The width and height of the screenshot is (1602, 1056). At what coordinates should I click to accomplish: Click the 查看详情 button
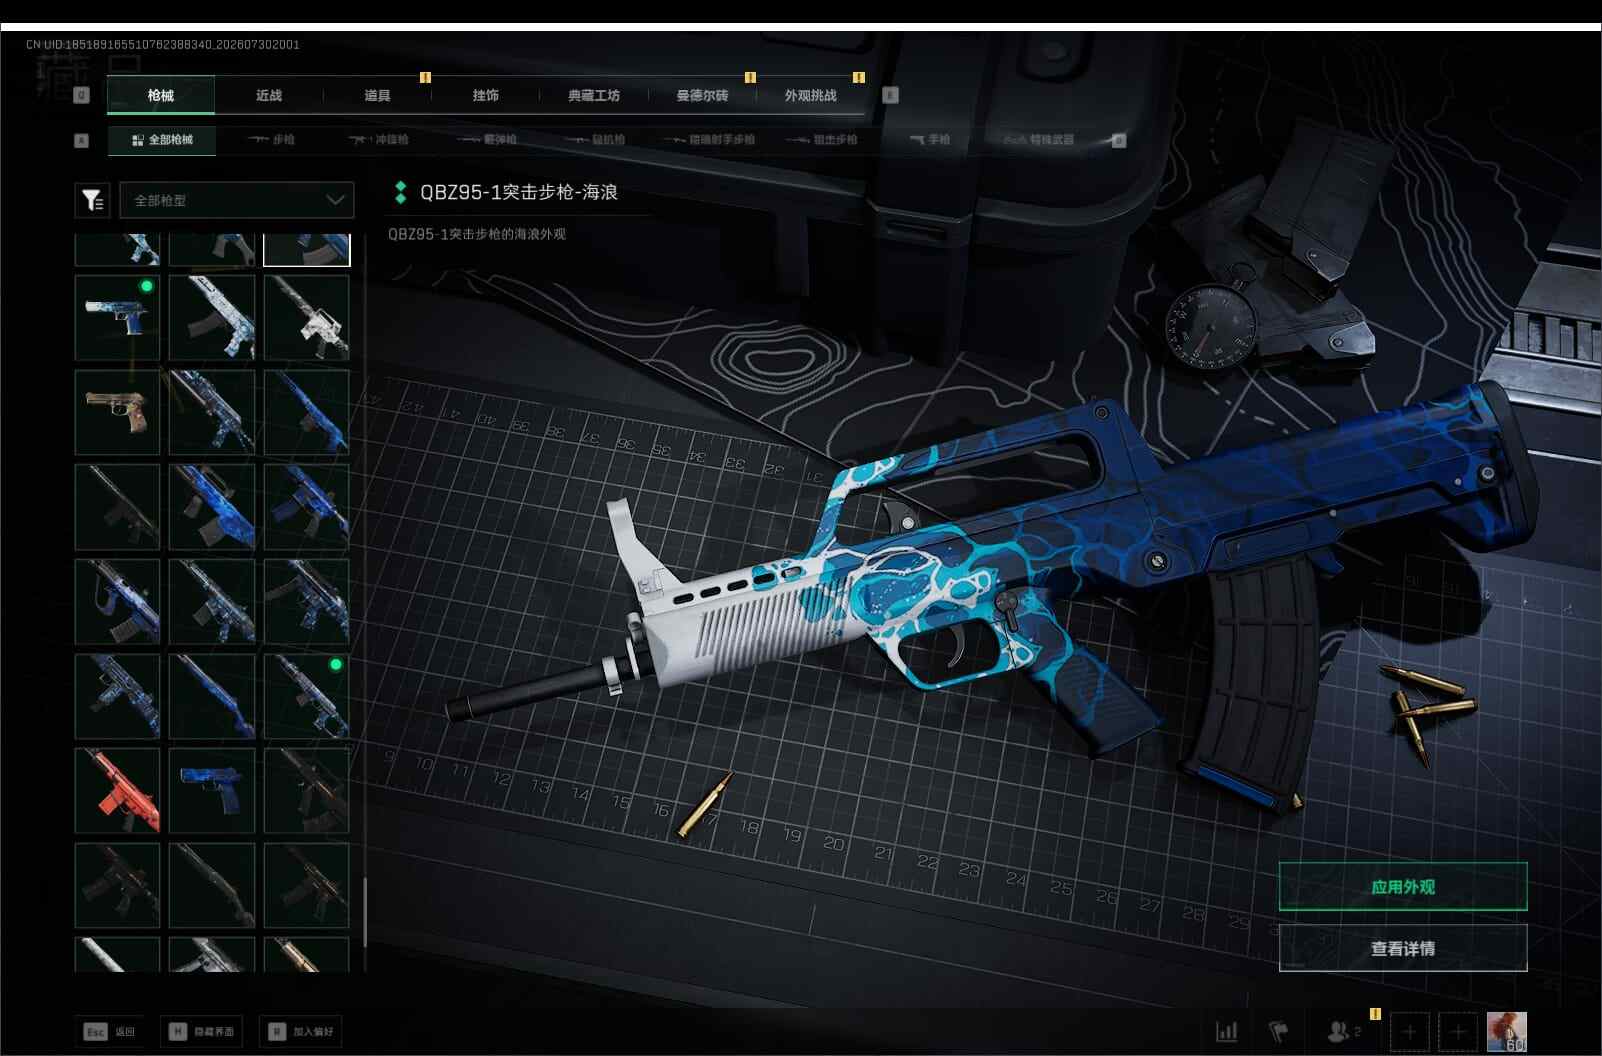click(x=1403, y=948)
